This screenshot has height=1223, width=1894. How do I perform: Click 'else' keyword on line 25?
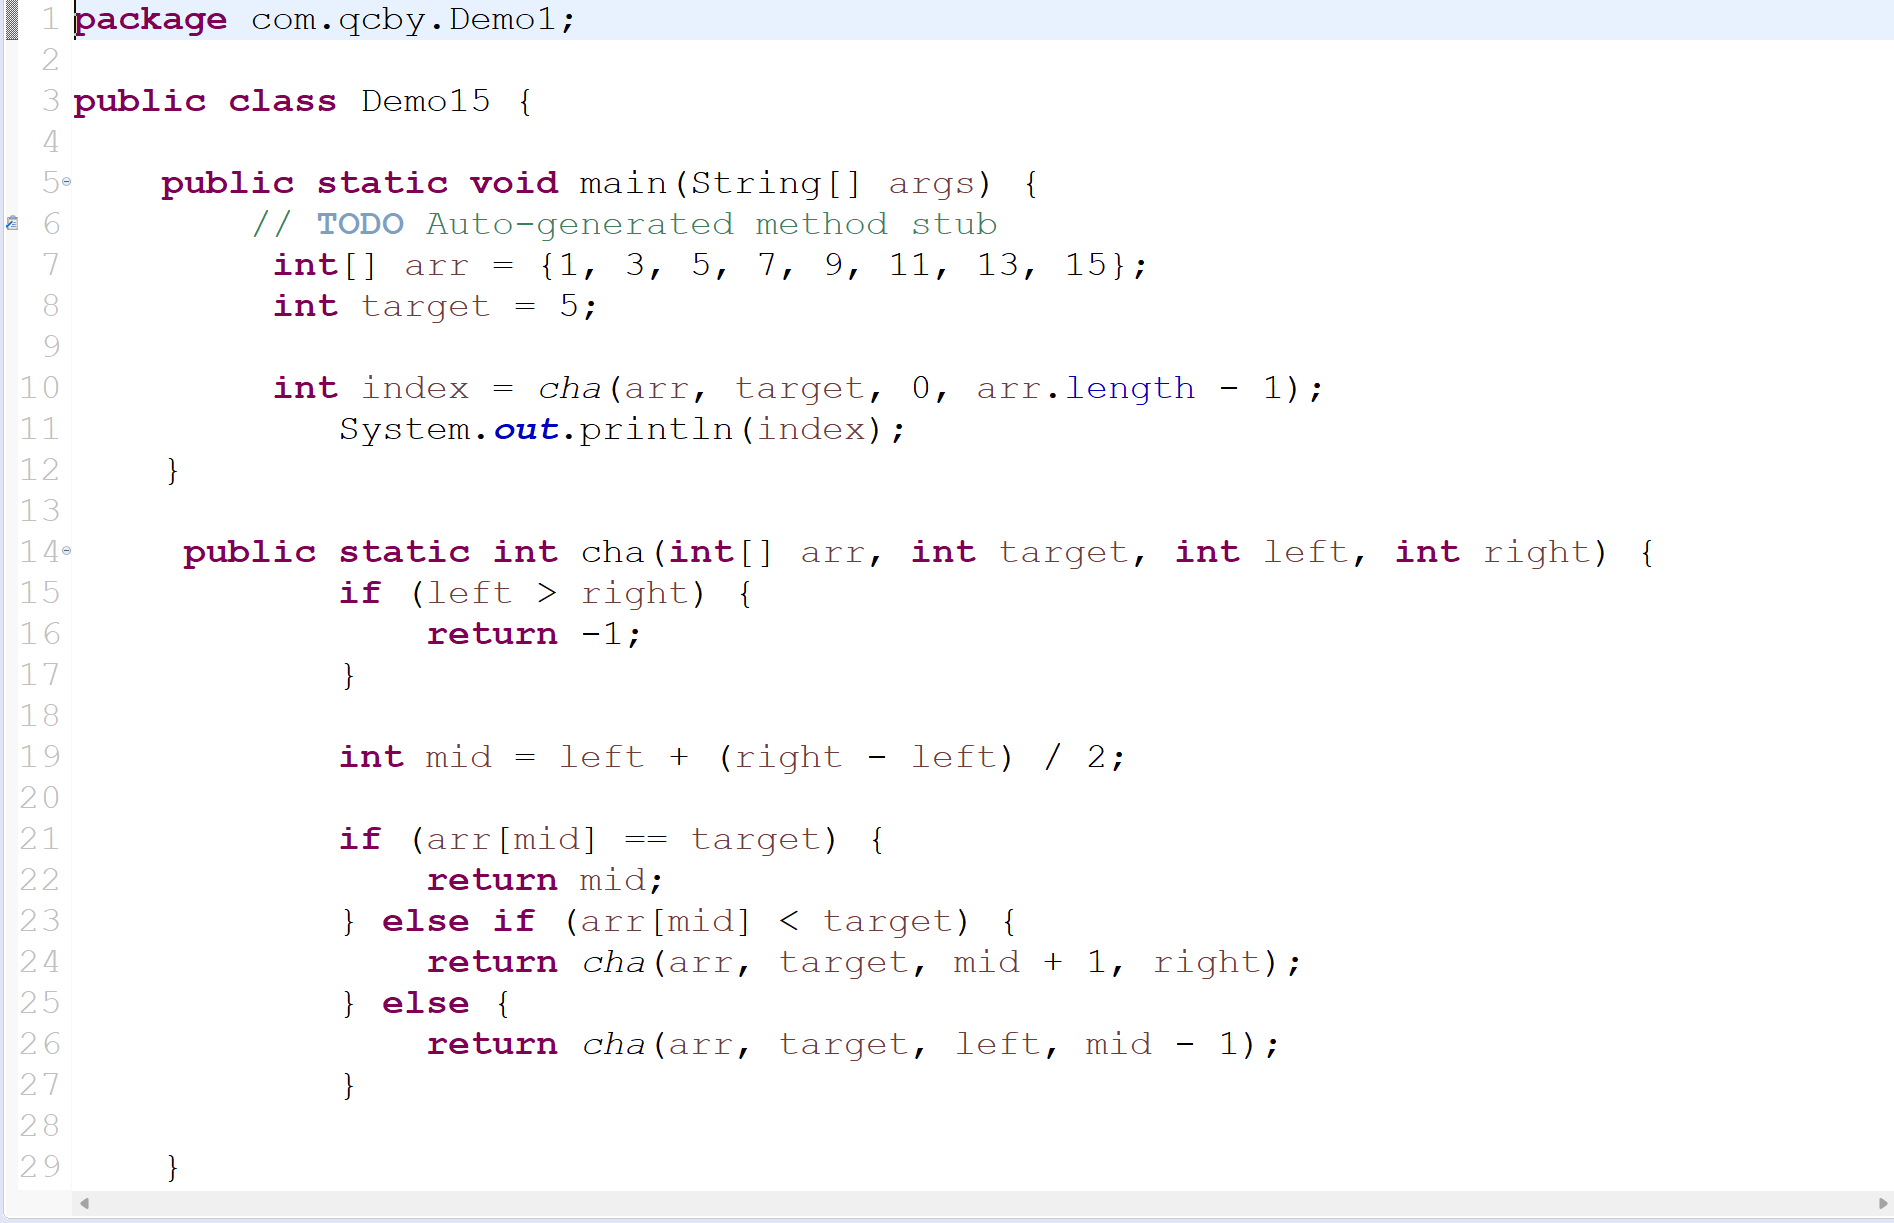coord(426,1003)
